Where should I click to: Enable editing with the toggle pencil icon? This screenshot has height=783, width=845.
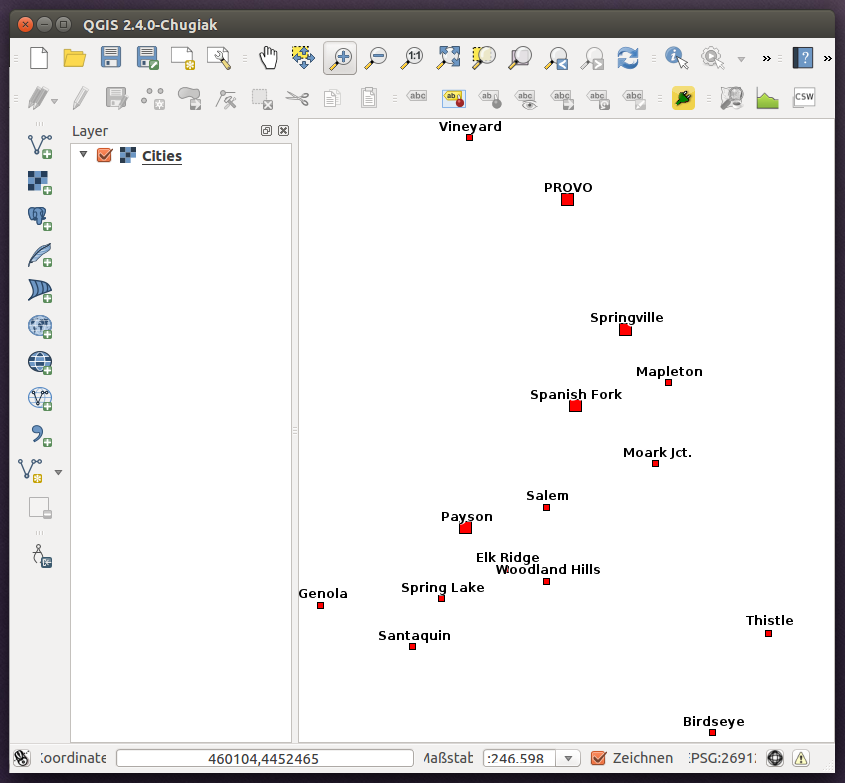point(80,97)
